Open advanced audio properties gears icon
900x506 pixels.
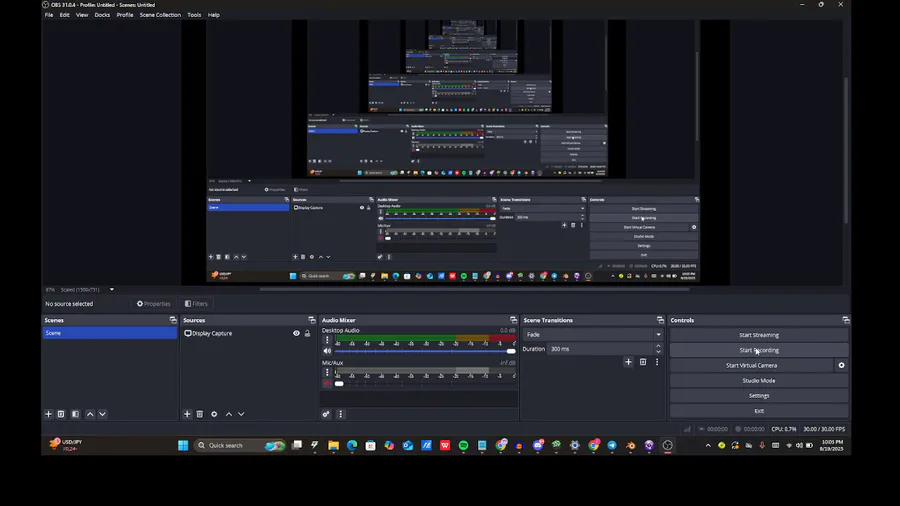point(326,414)
